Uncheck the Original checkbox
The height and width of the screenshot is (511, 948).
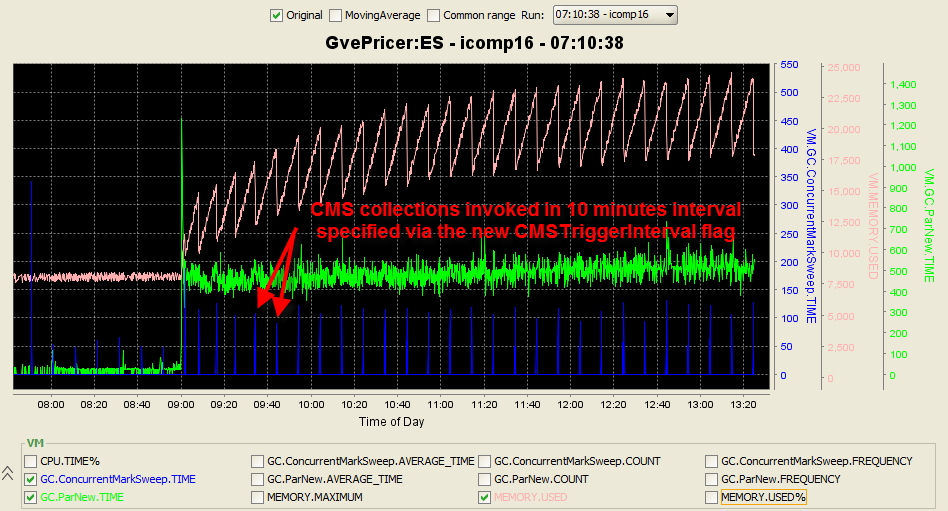[277, 15]
